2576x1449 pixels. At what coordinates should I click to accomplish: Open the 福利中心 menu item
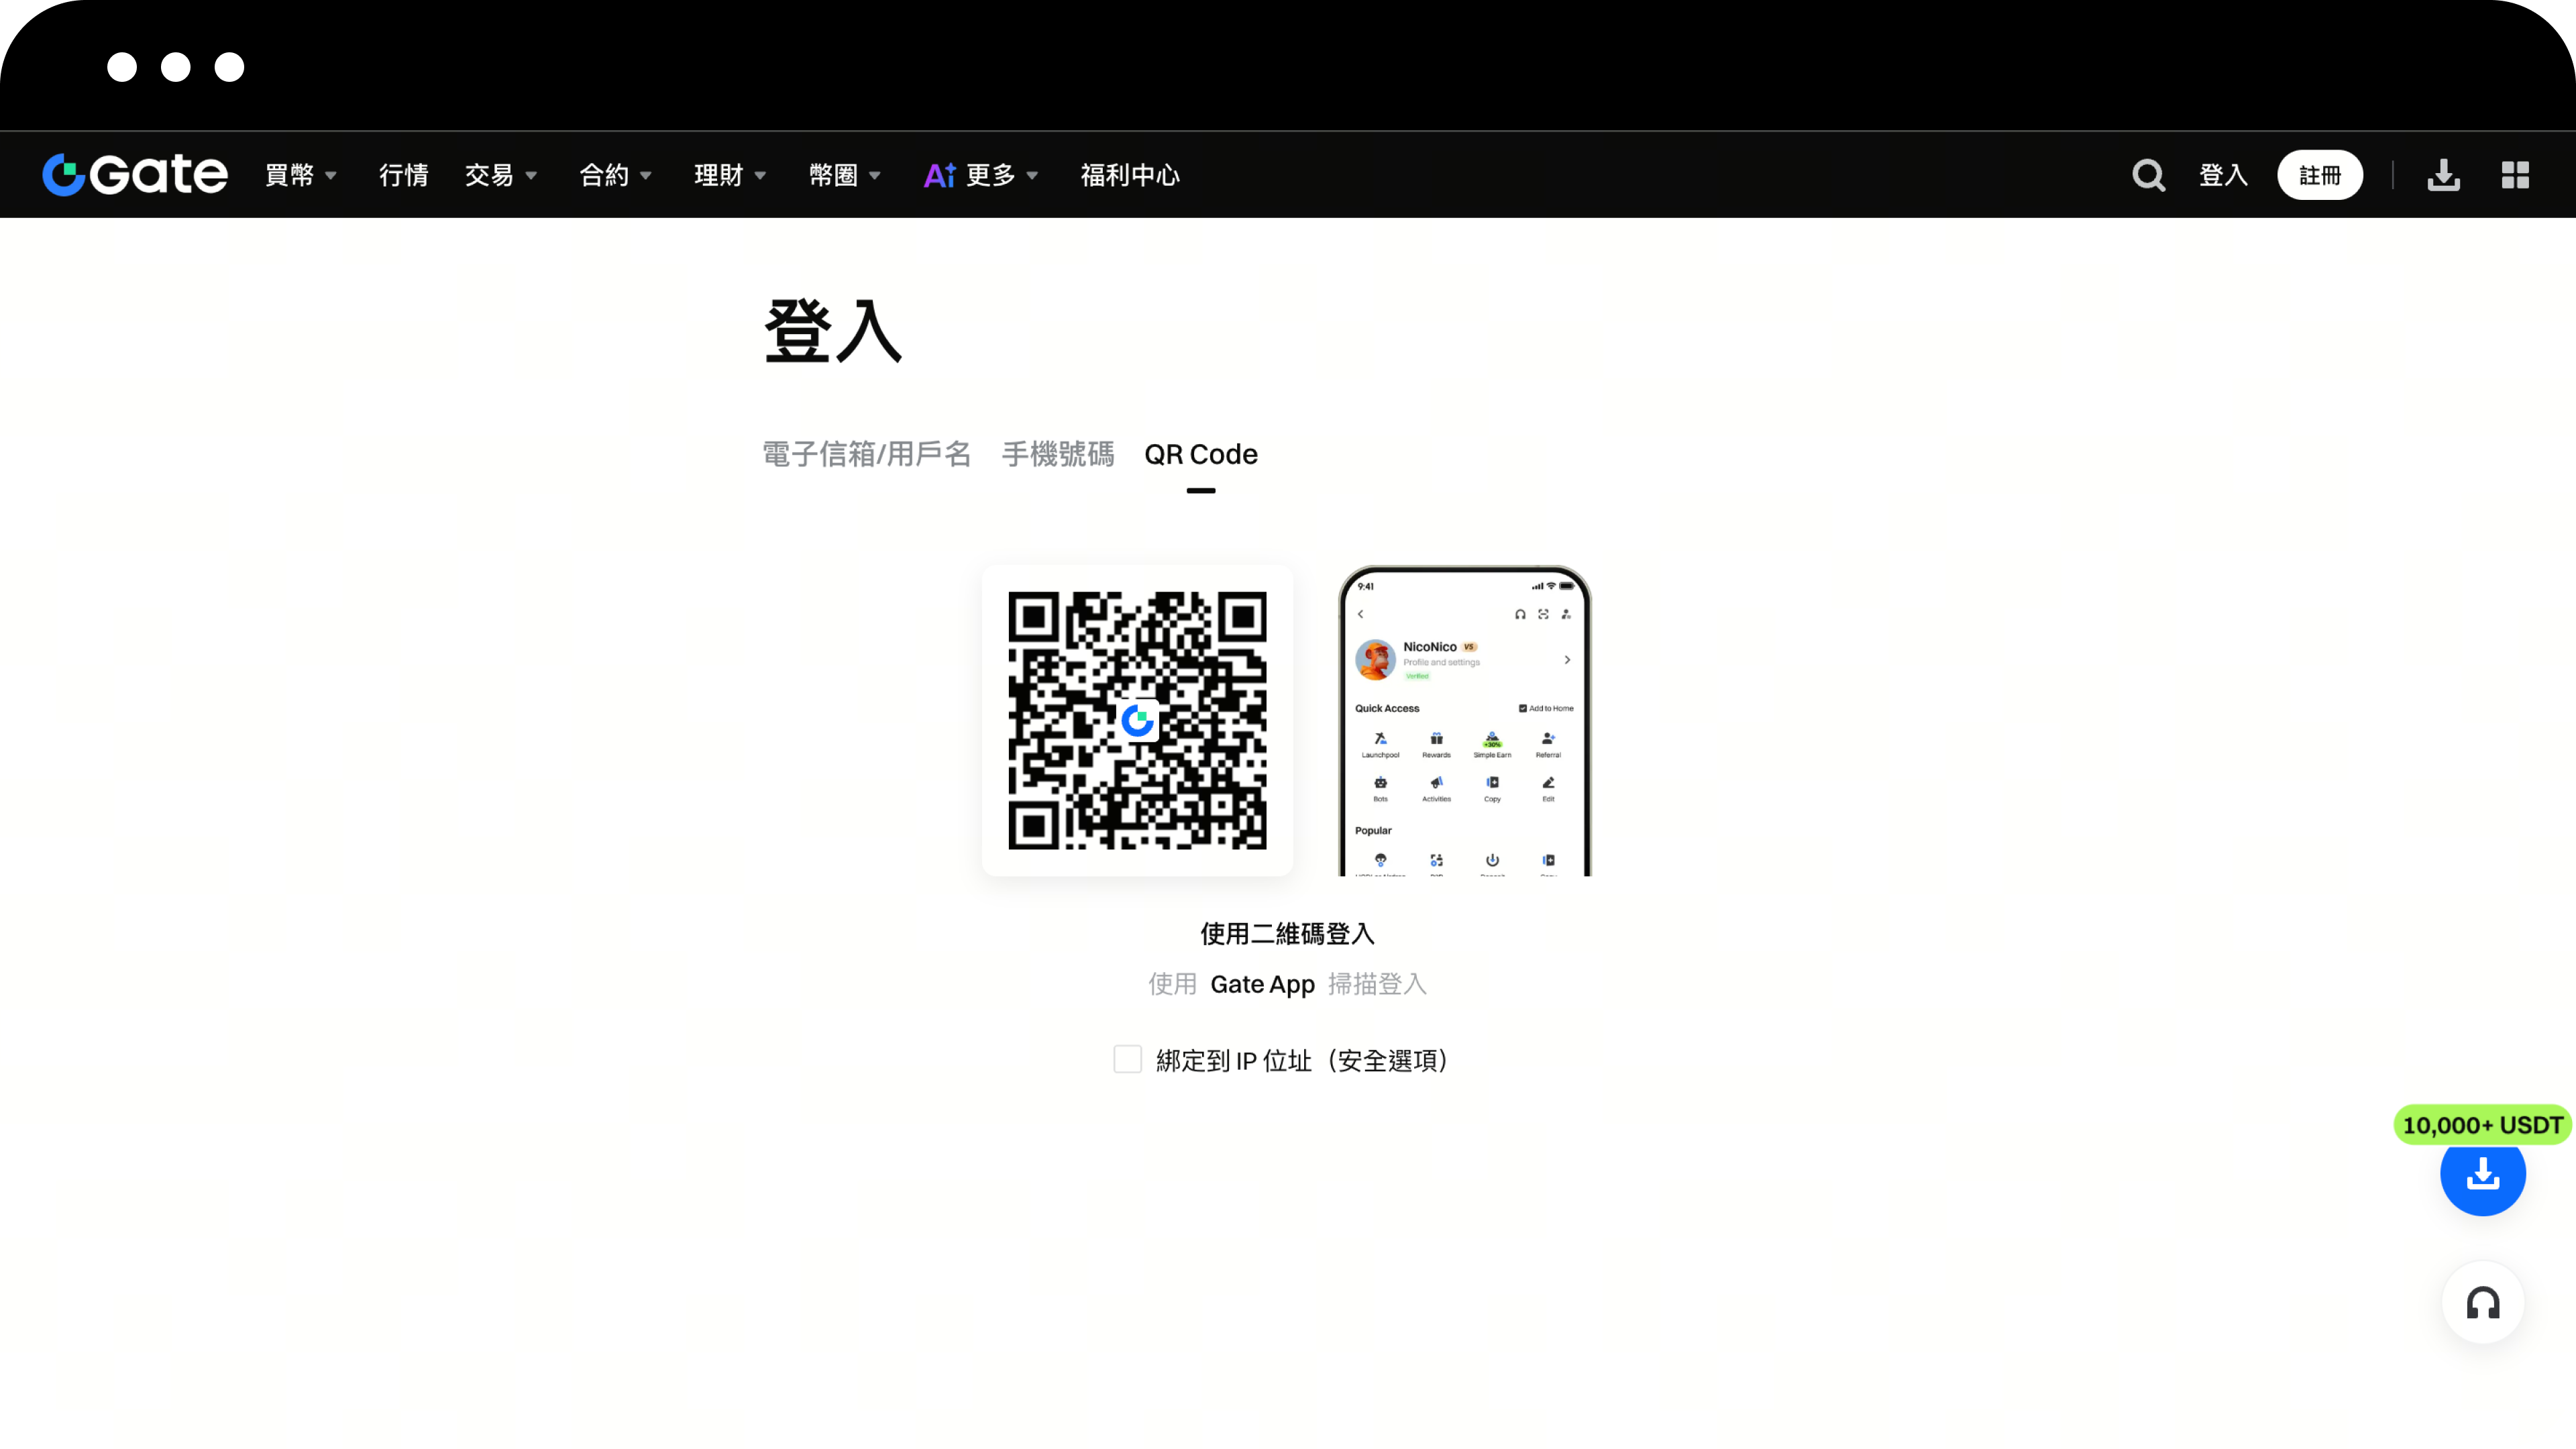(x=1130, y=174)
